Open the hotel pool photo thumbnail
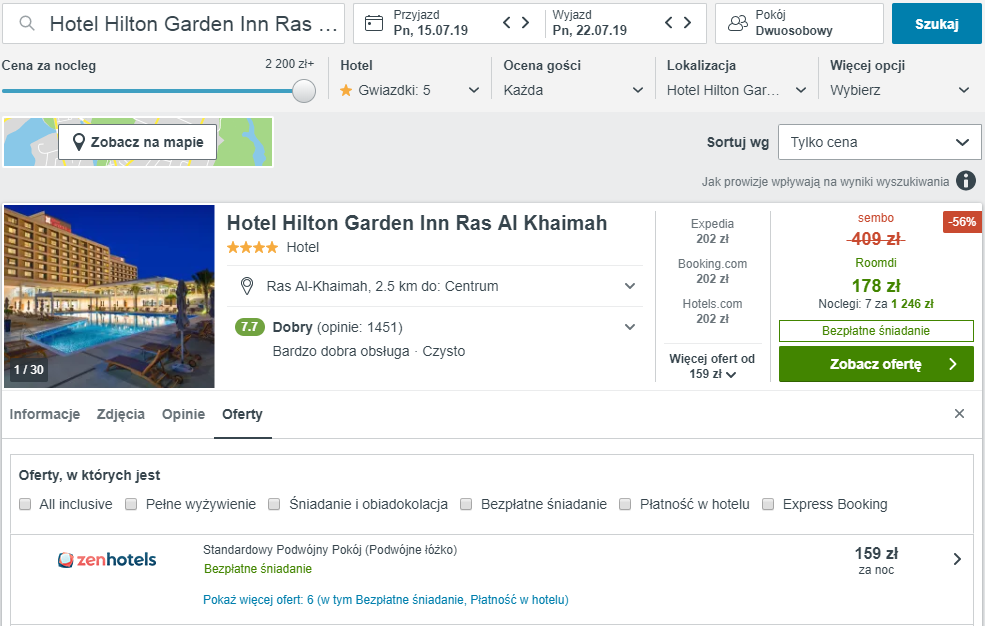Screen dimensions: 985x626 point(109,296)
